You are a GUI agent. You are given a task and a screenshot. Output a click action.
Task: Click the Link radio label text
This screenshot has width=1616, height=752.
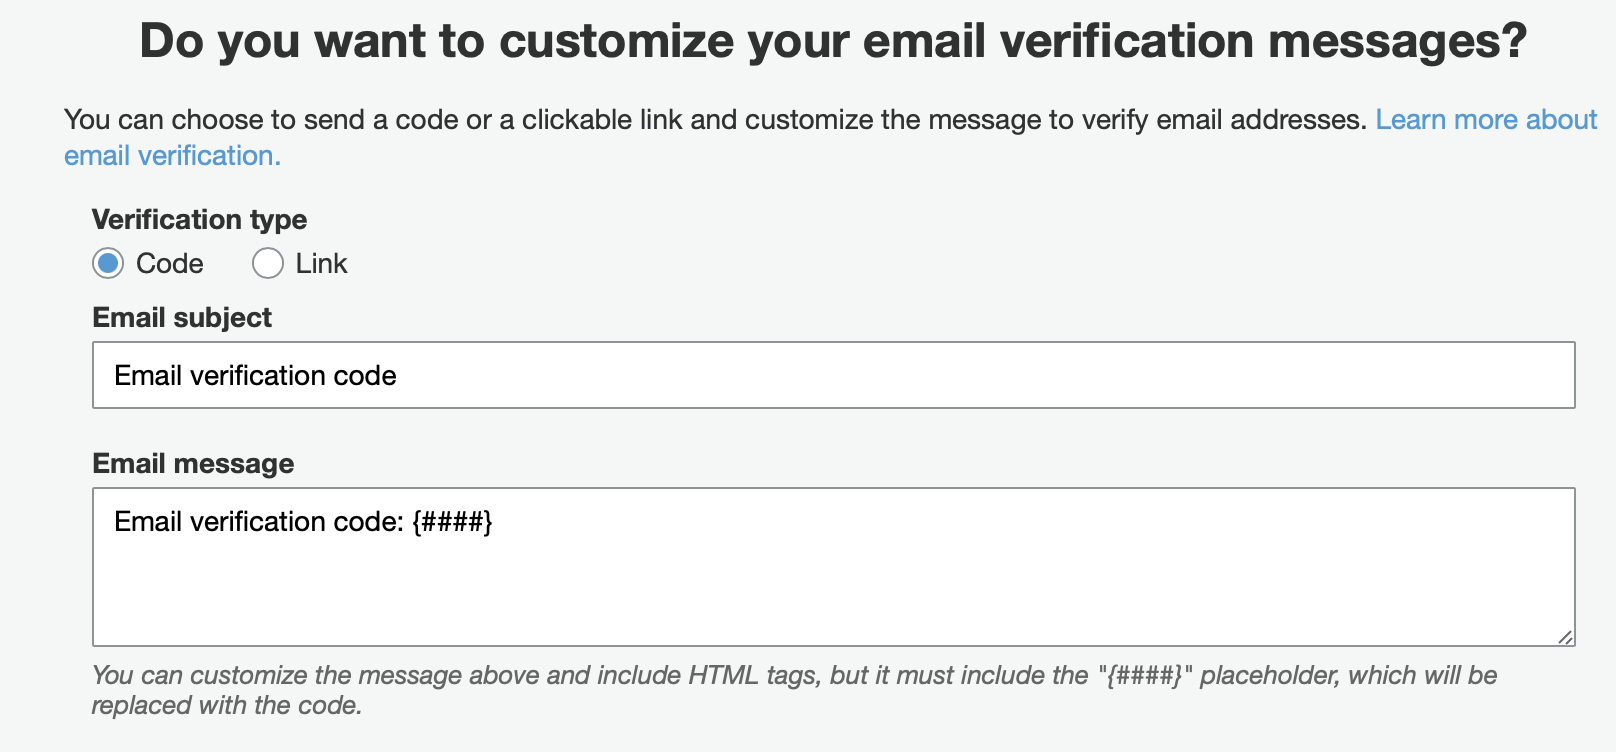(321, 263)
